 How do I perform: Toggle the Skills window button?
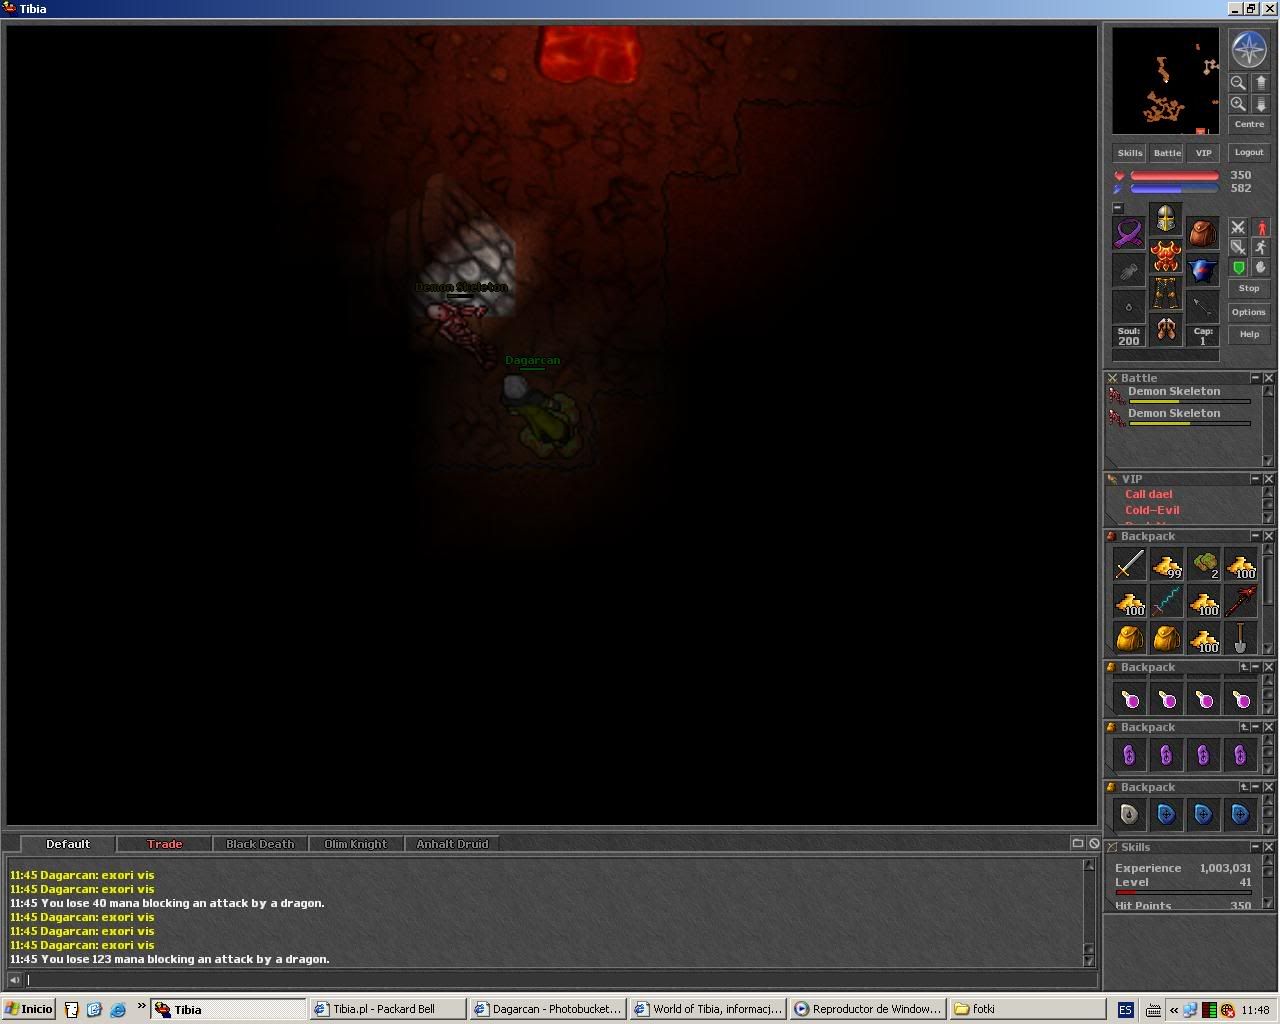1130,153
